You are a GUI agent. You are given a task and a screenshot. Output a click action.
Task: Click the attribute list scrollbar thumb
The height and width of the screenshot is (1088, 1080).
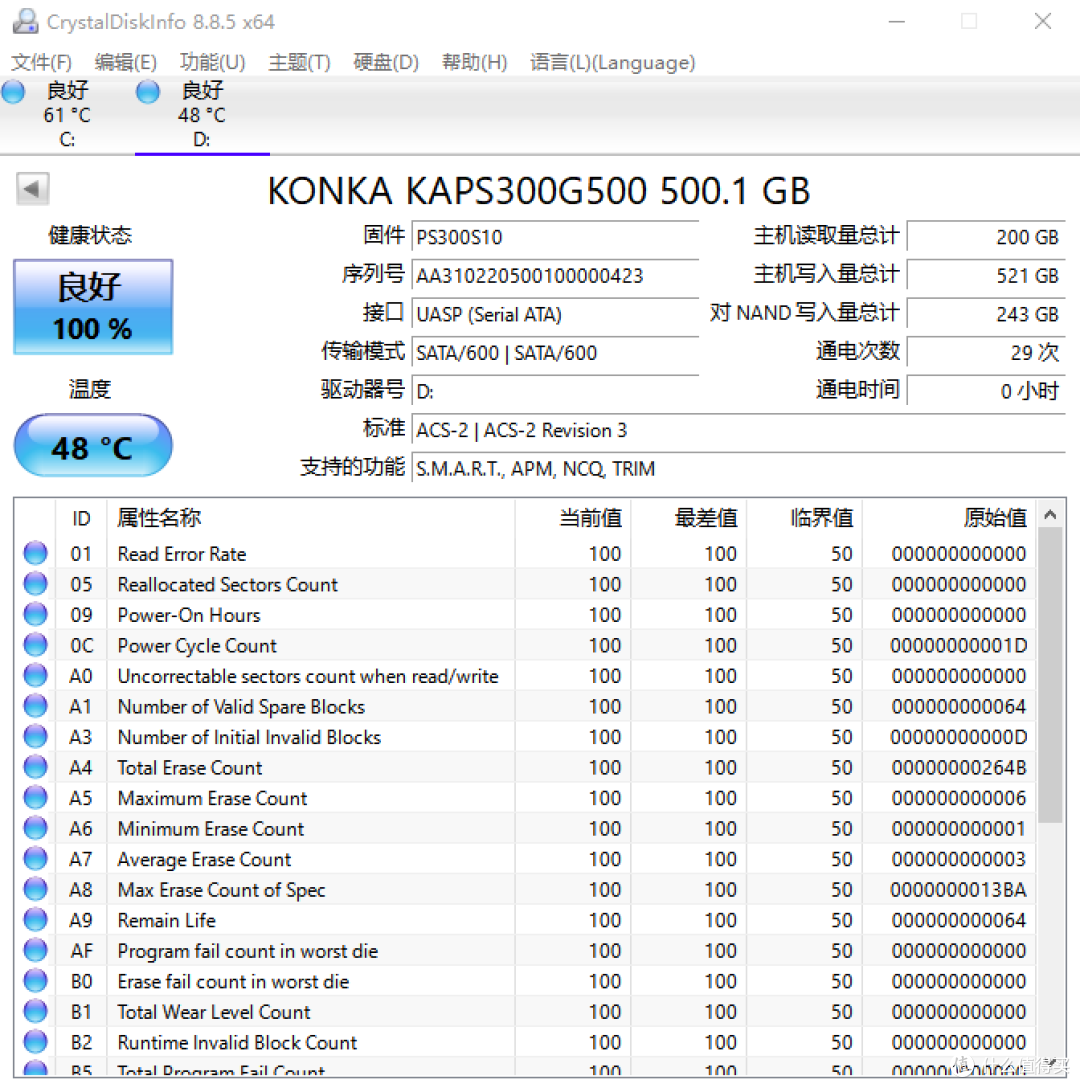[x=1050, y=674]
